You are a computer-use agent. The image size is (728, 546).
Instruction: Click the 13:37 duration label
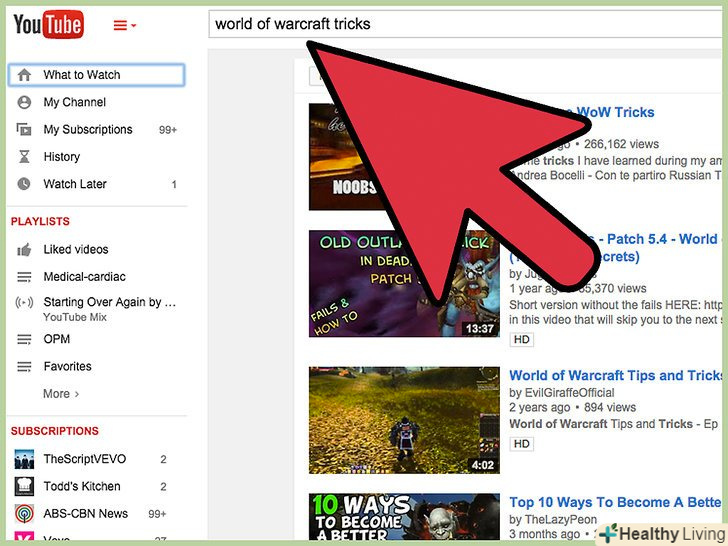pyautogui.click(x=480, y=329)
